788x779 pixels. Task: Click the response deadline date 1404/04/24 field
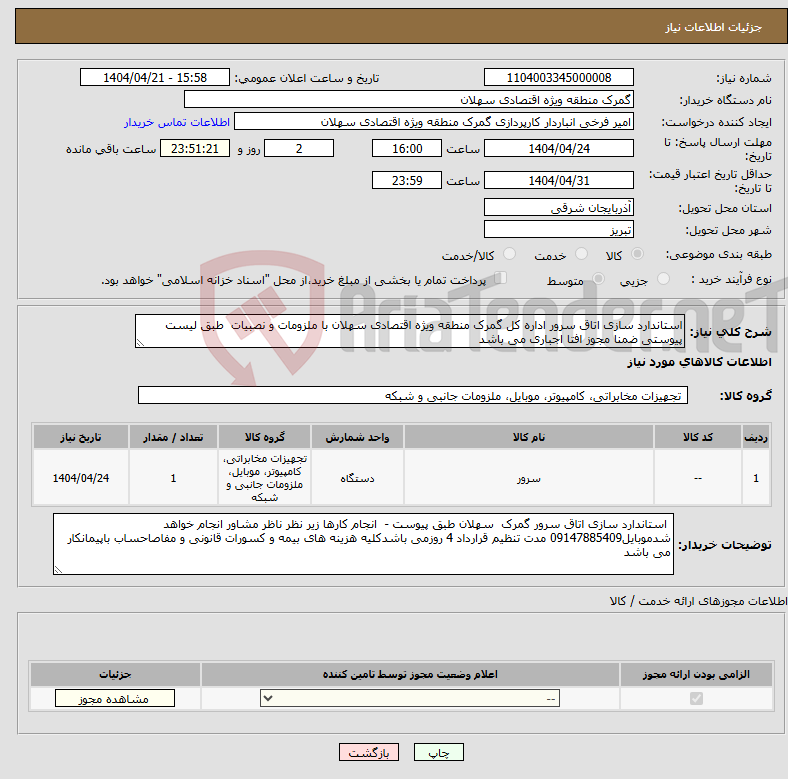tap(558, 148)
